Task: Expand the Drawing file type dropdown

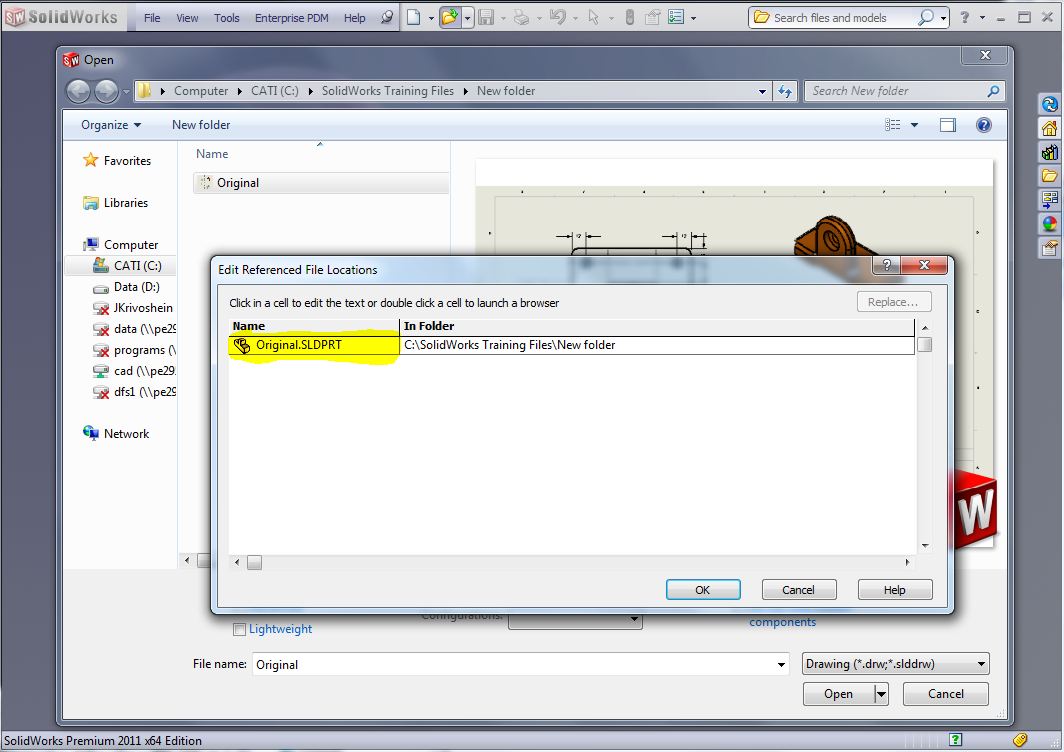Action: pyautogui.click(x=981, y=664)
